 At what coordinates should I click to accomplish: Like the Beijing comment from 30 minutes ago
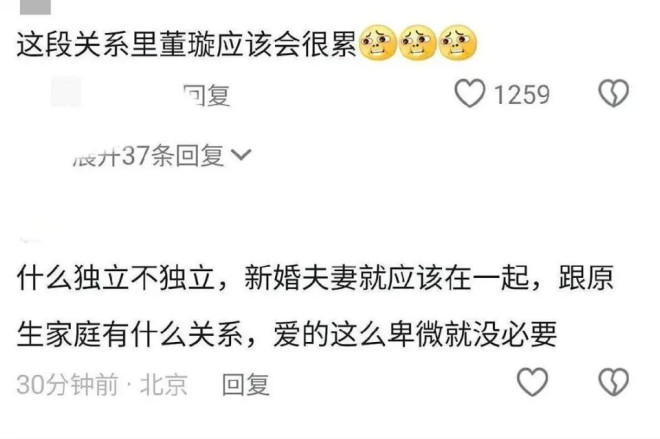pyautogui.click(x=532, y=382)
